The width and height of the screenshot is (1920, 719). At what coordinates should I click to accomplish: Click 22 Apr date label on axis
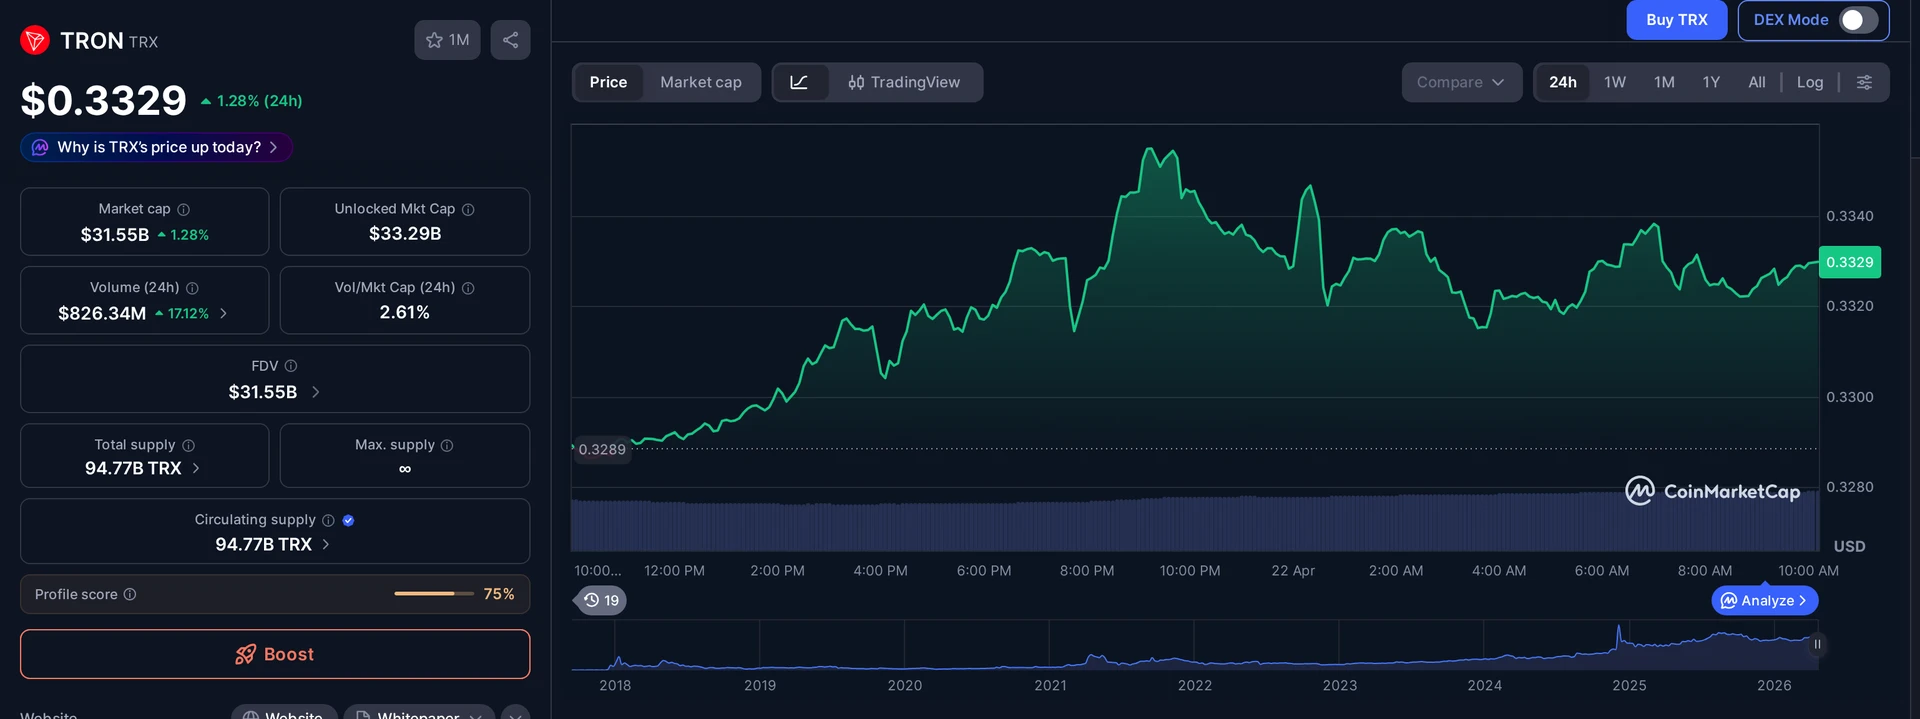pyautogui.click(x=1293, y=570)
